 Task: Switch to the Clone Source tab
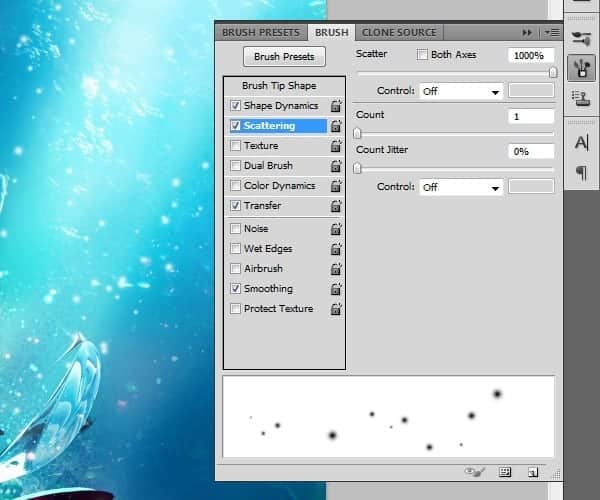399,33
